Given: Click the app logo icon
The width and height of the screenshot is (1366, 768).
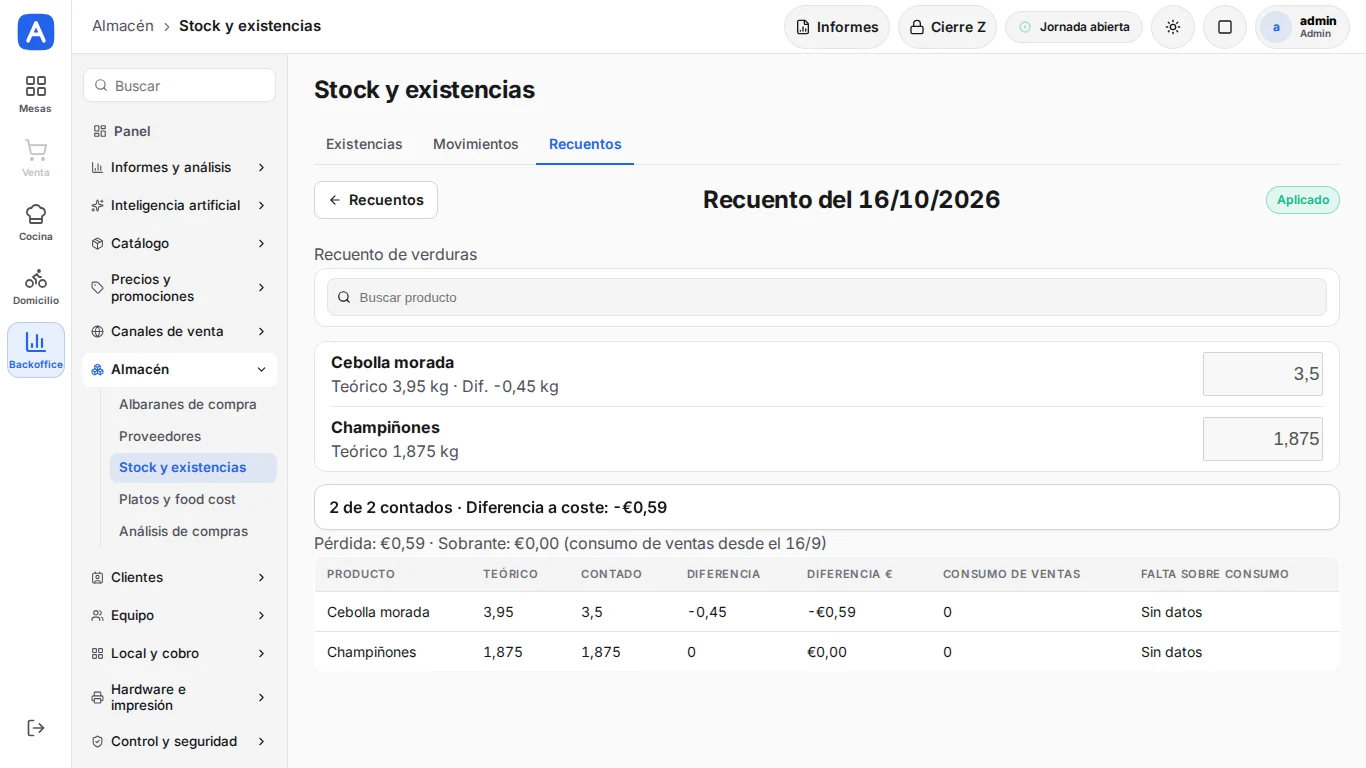Looking at the screenshot, I should click(36, 32).
